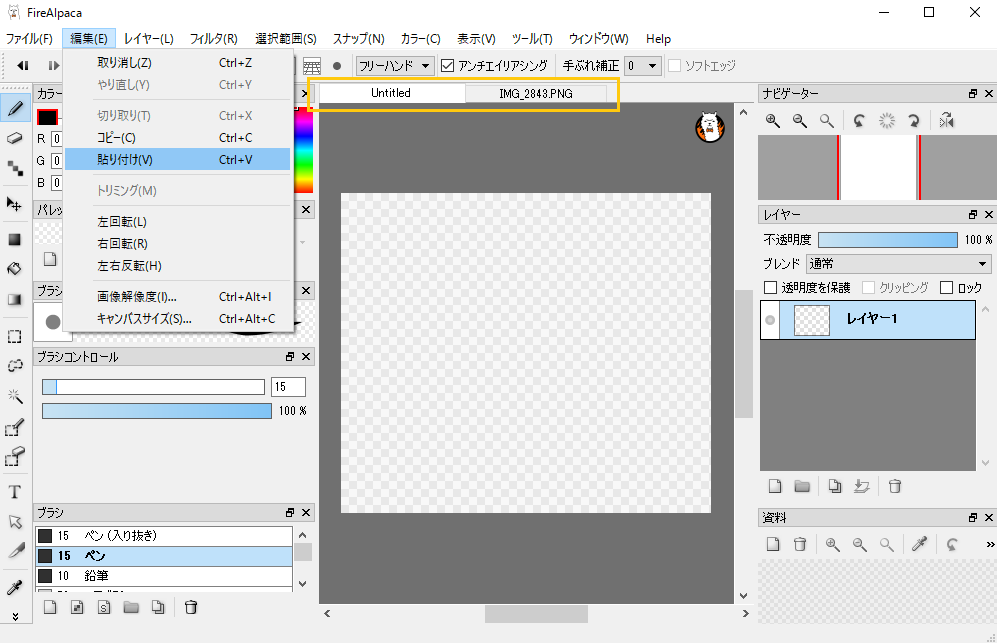Add a layer folder
Screen dimensions: 997x643
pos(802,487)
